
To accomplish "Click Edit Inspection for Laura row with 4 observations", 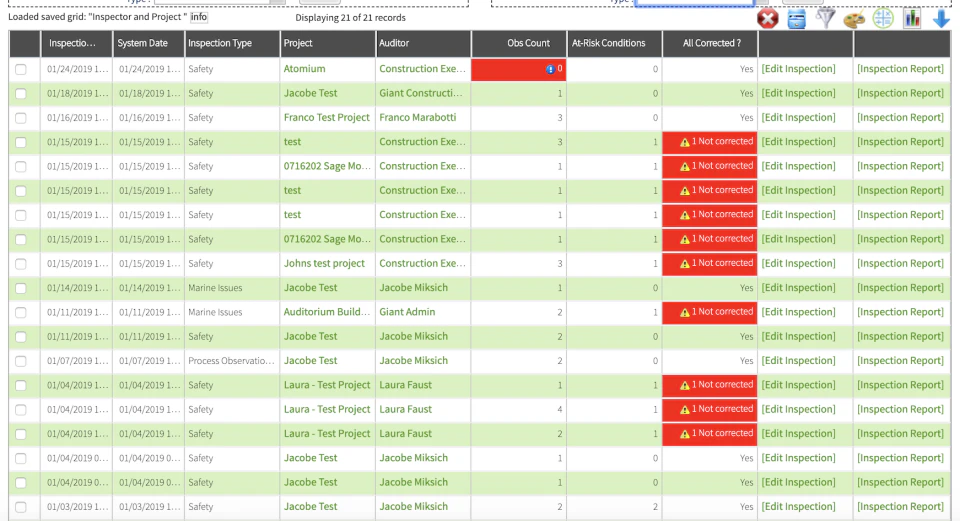I will click(798, 409).
